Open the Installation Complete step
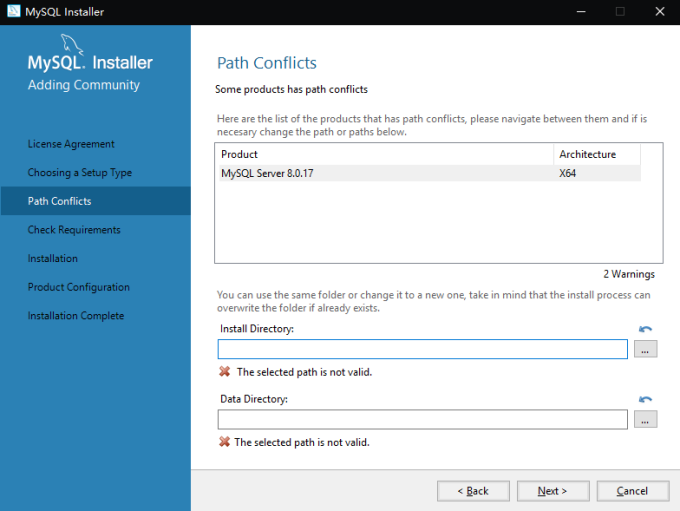680x511 pixels. click(76, 316)
